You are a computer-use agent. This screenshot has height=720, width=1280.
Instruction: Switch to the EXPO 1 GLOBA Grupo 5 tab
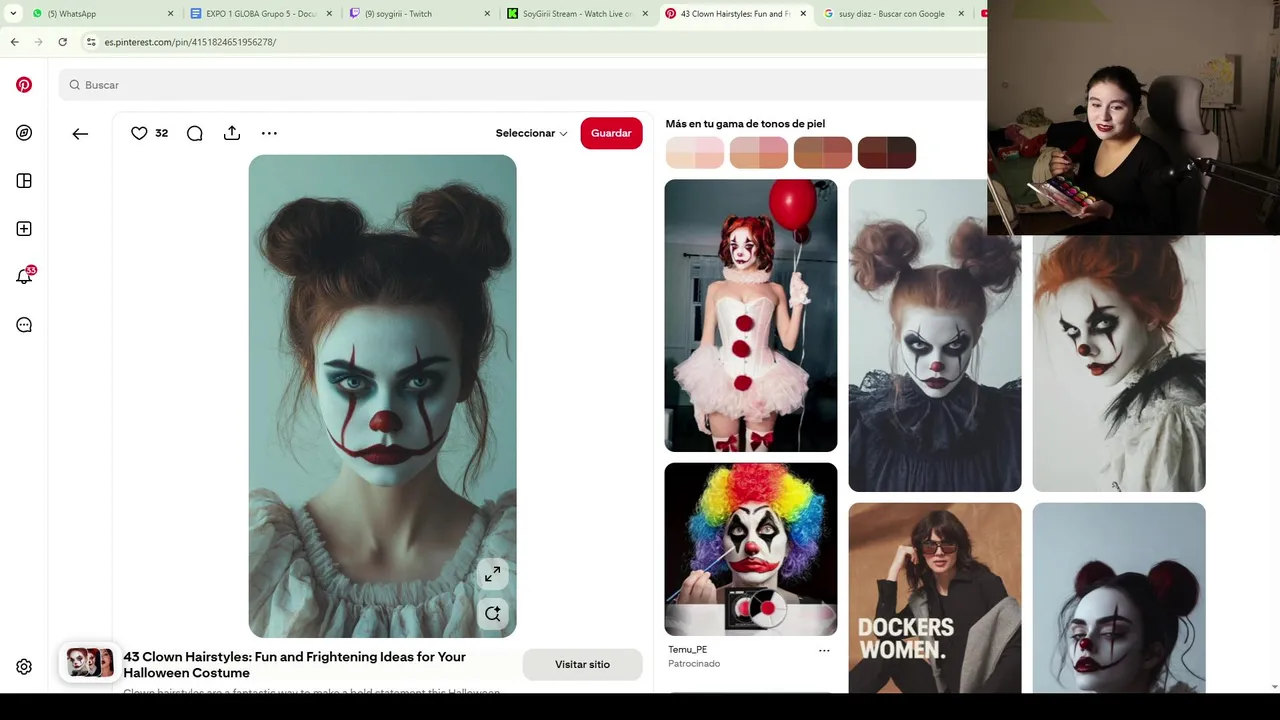coord(262,14)
